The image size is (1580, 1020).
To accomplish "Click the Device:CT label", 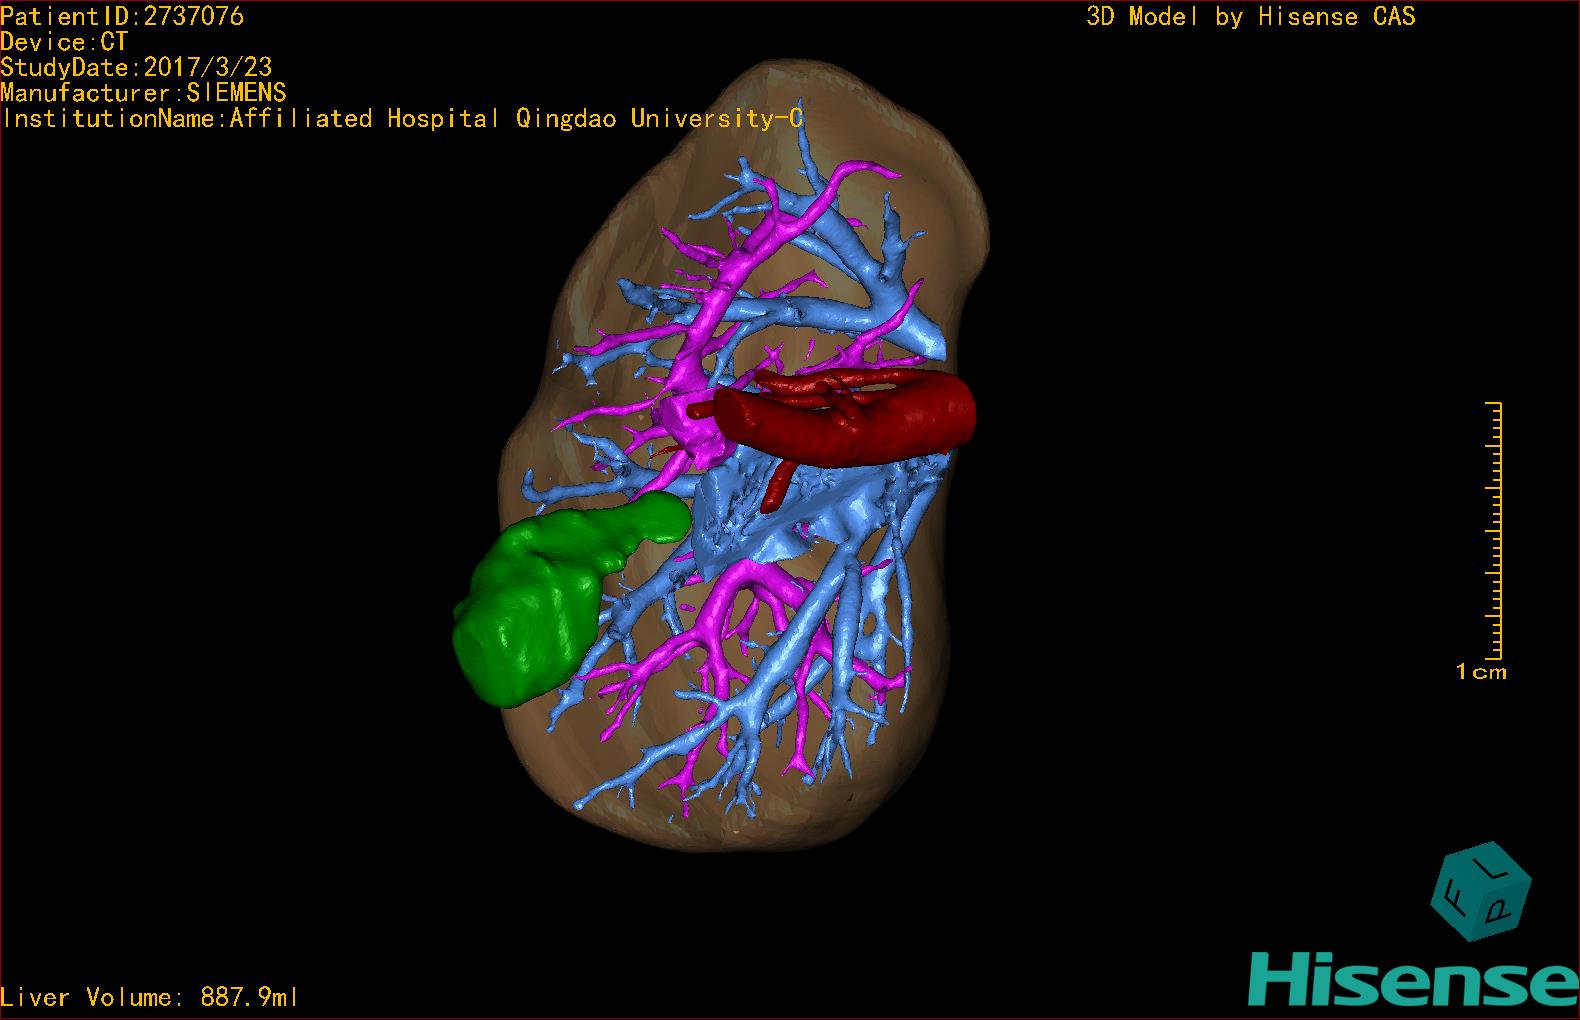I will tap(64, 42).
